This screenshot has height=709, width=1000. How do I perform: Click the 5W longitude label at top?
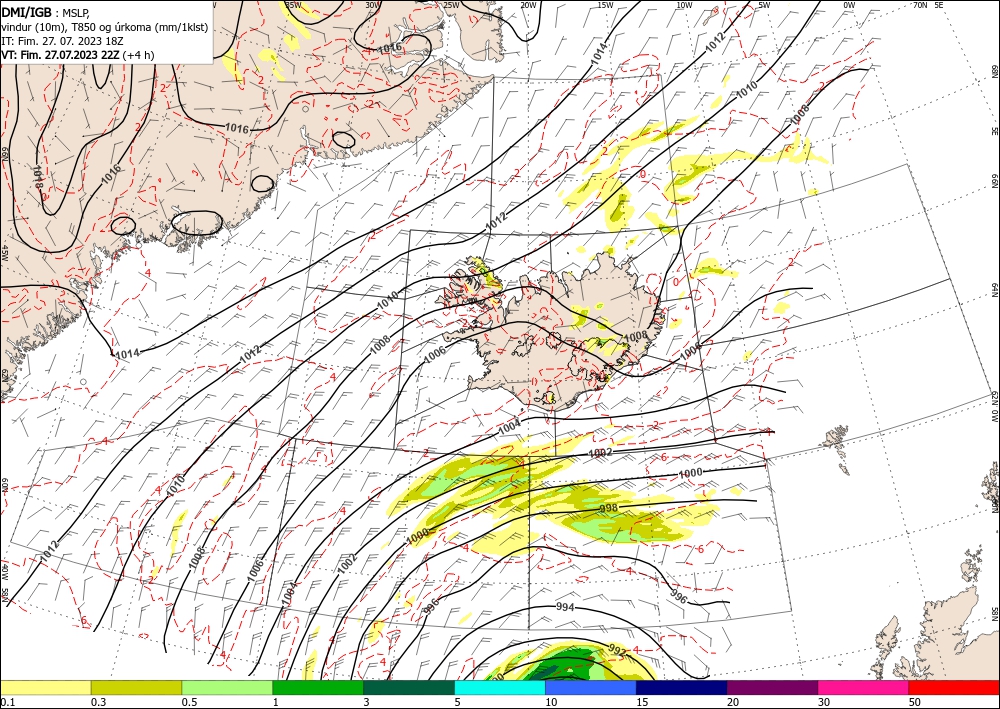point(765,5)
